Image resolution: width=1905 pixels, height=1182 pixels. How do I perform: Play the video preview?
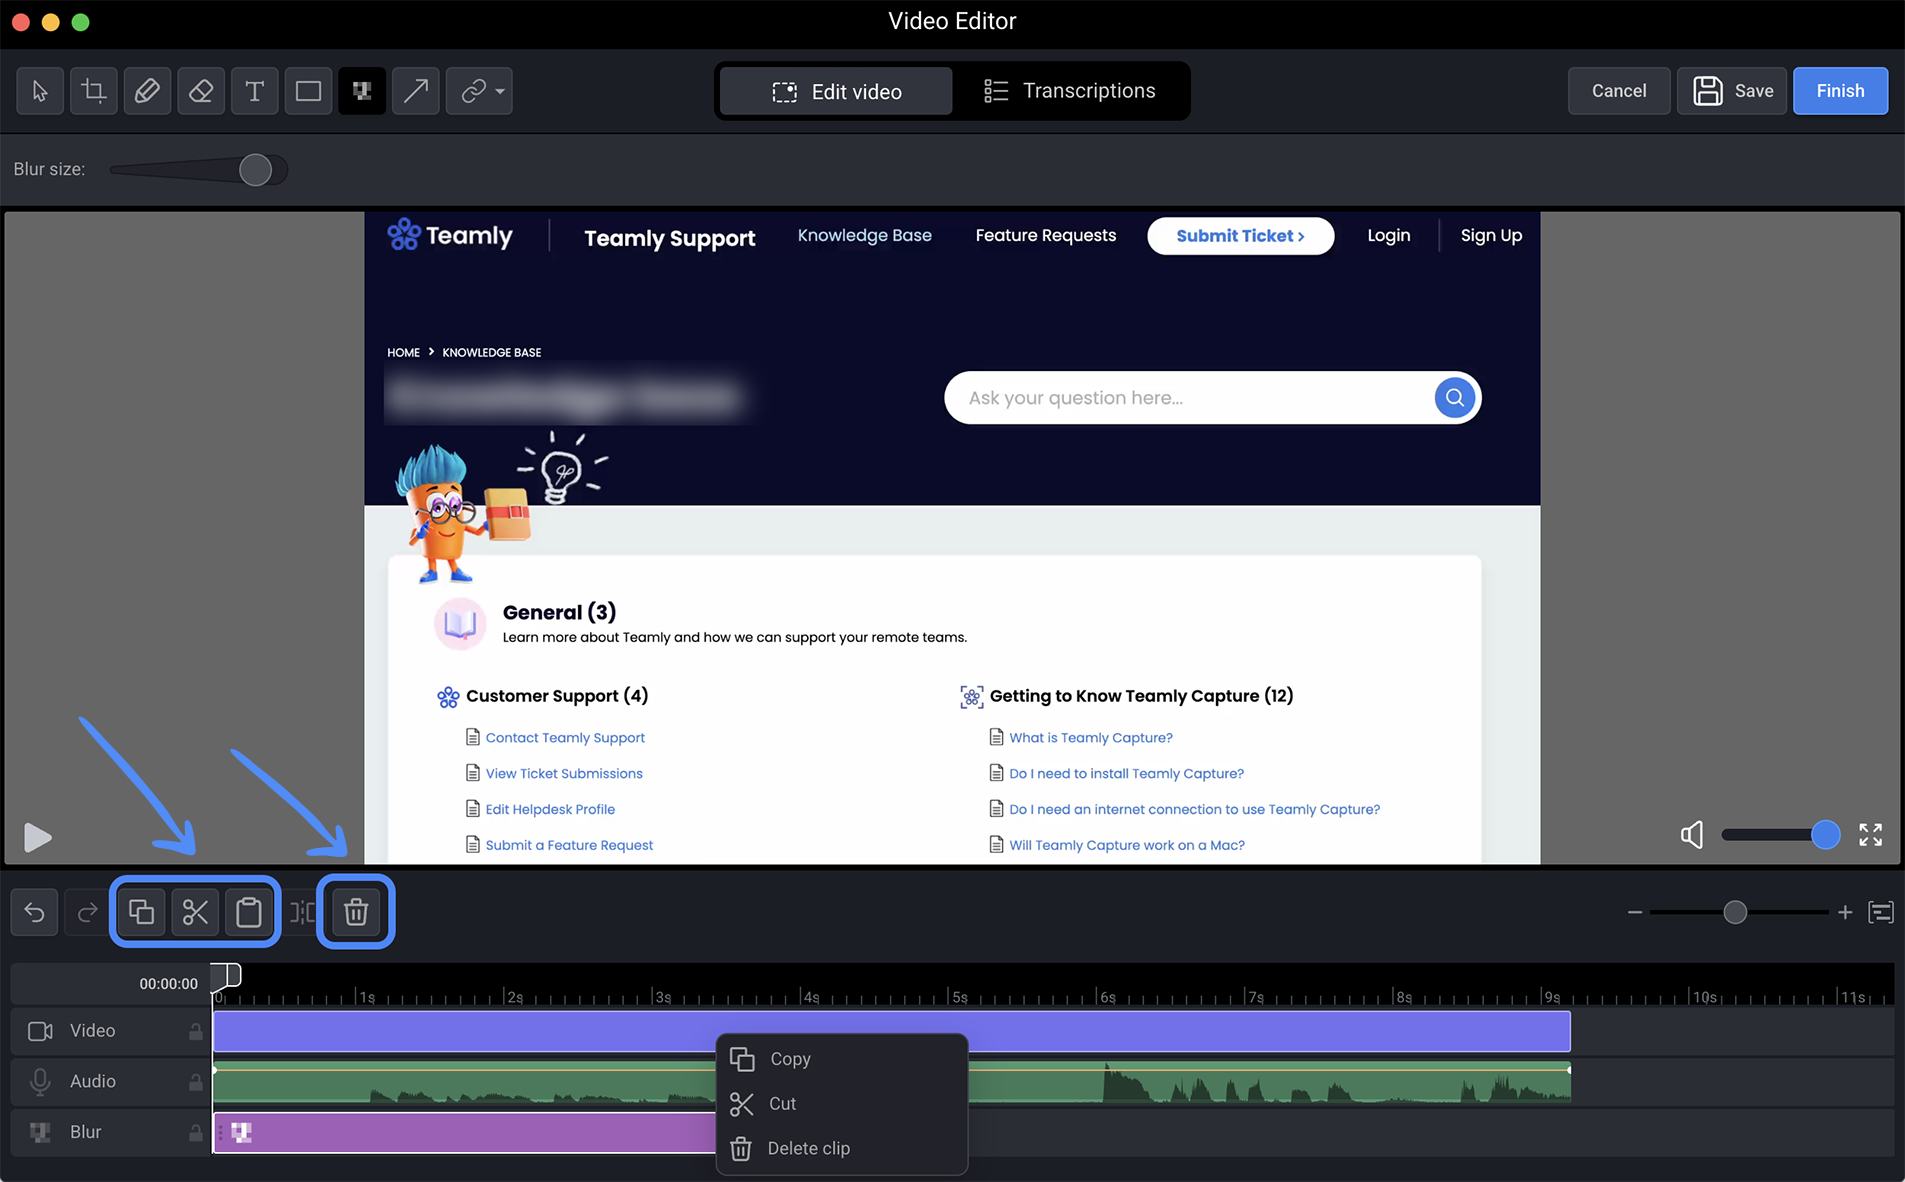(37, 837)
